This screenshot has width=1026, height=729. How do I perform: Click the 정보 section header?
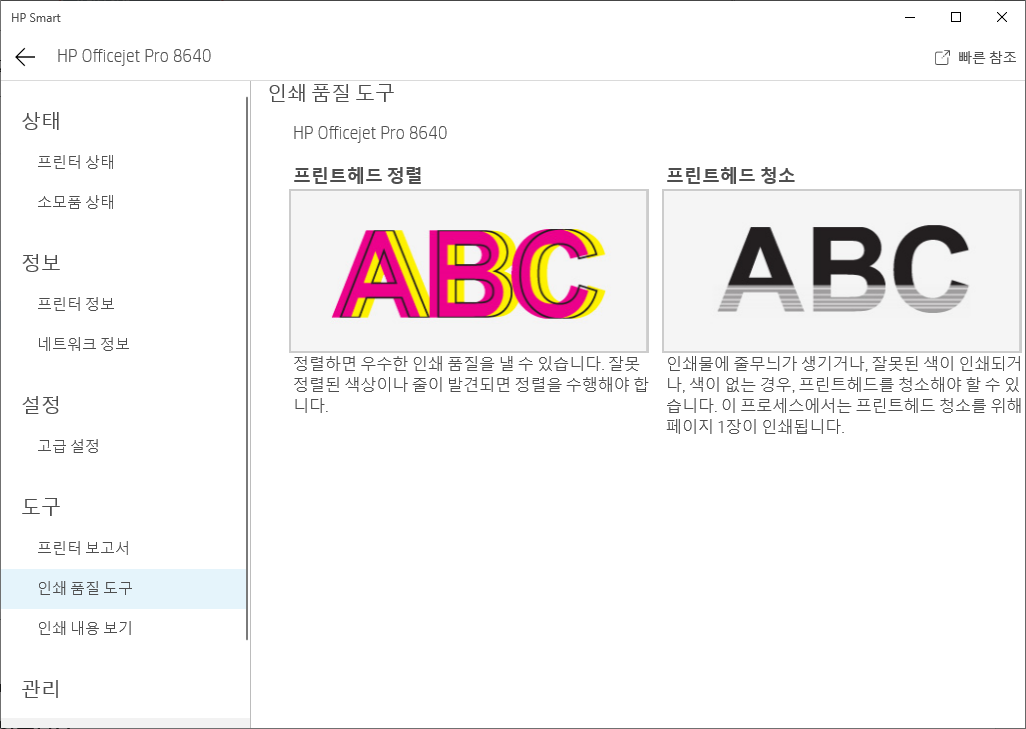pos(41,262)
